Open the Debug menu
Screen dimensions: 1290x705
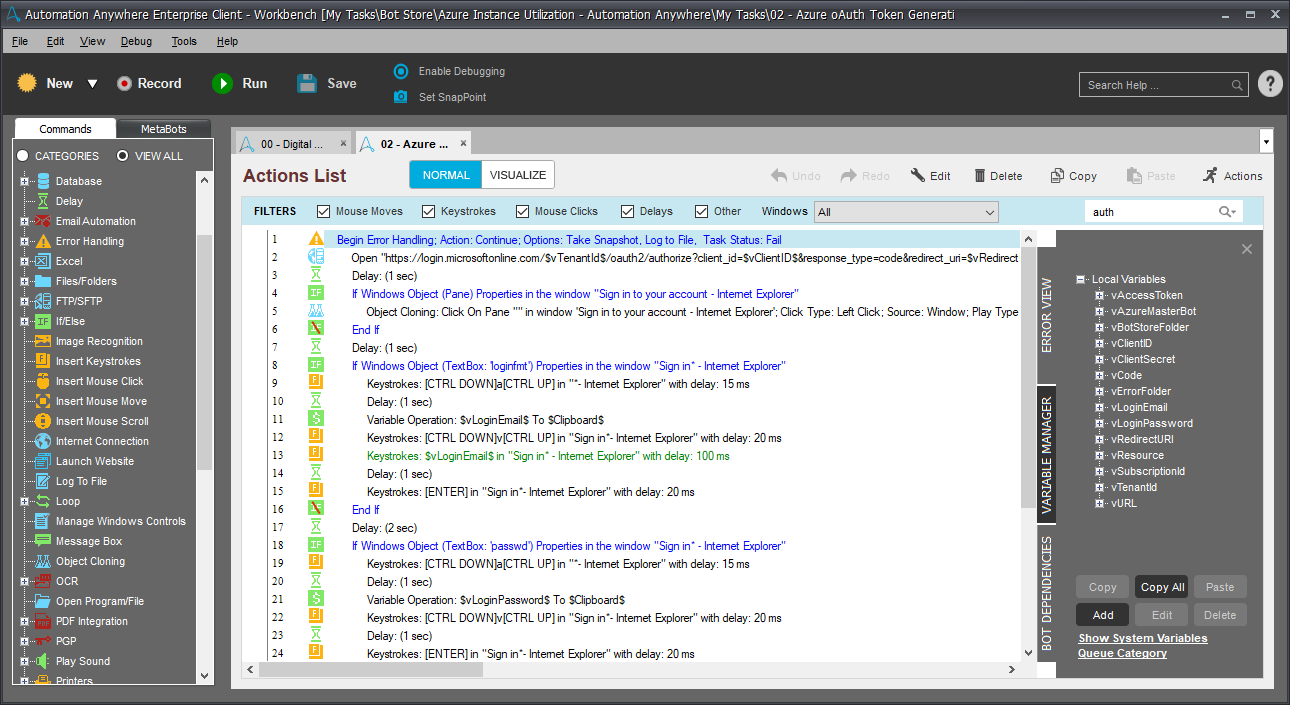(136, 41)
